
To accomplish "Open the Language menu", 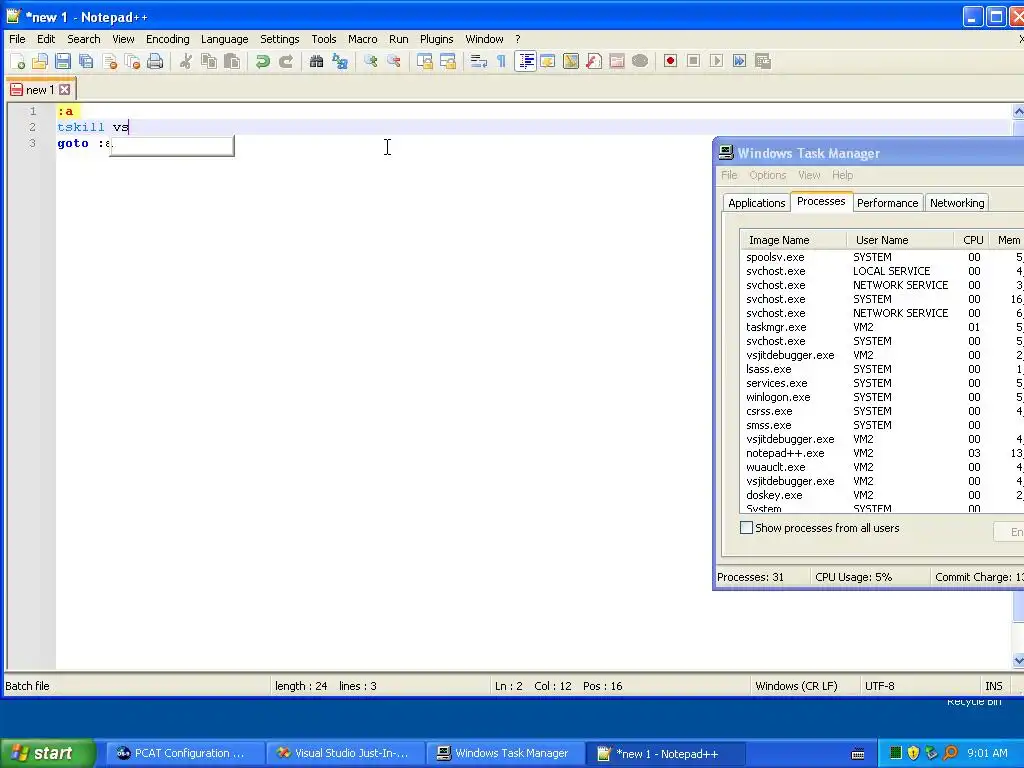I will click(x=225, y=39).
